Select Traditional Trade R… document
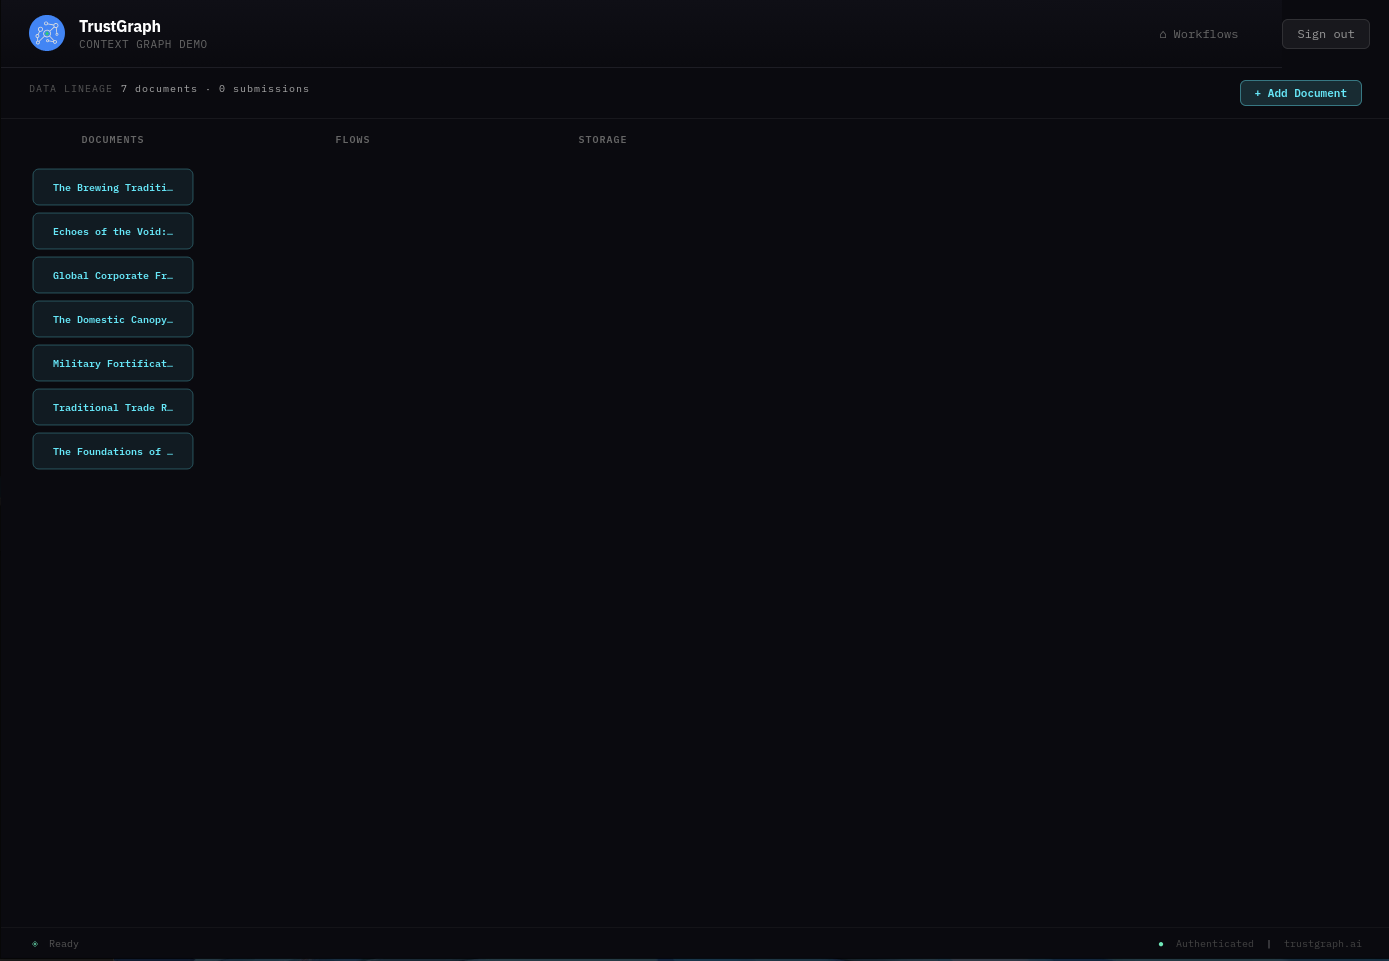This screenshot has height=961, width=1389. pyautogui.click(x=113, y=407)
